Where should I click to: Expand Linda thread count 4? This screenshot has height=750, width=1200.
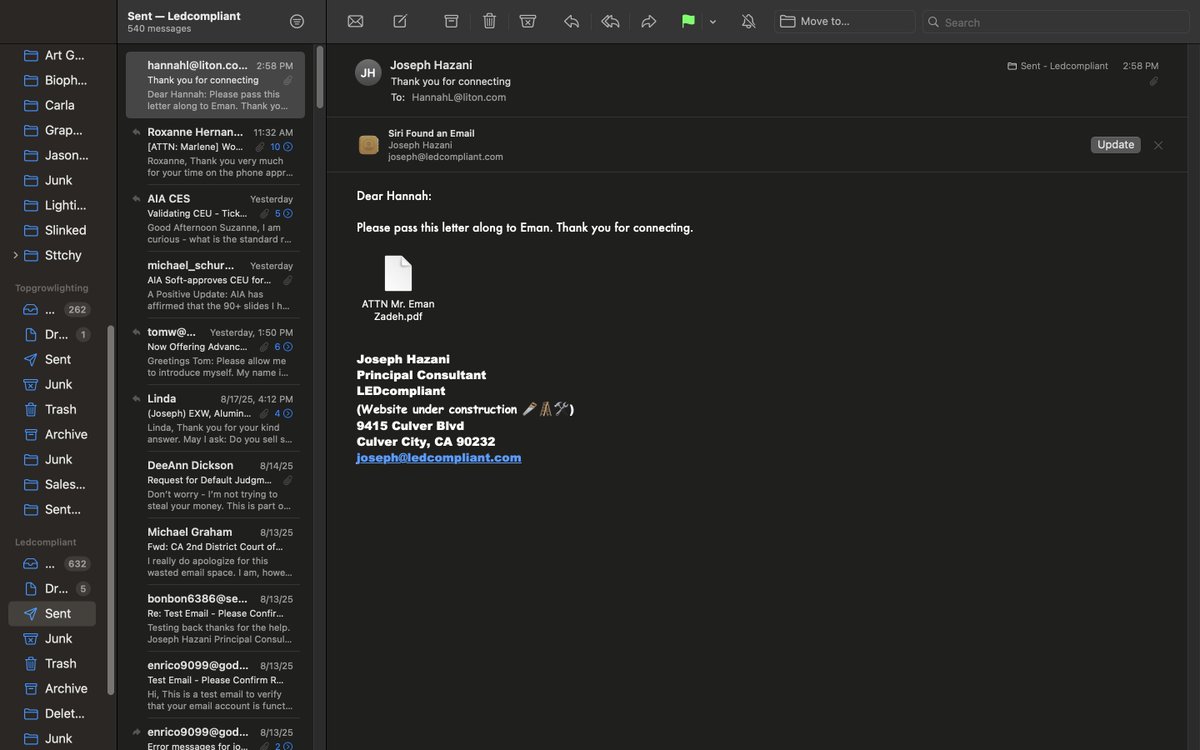click(x=284, y=413)
